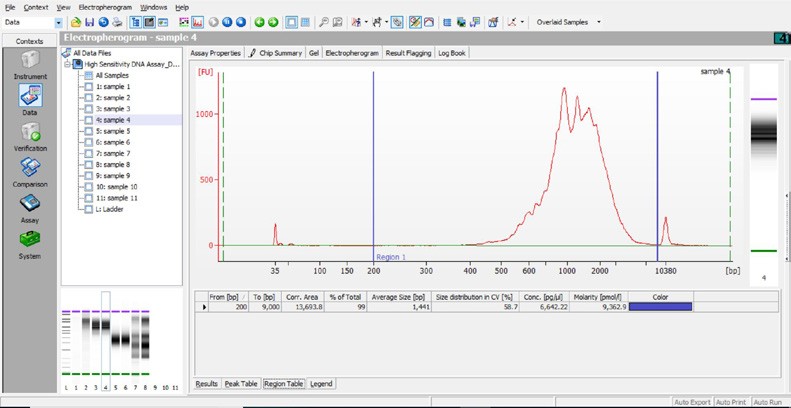Screen dimensions: 791x408
Task: Collapse the High Sensitivity DNA Assay node
Action: point(67,64)
